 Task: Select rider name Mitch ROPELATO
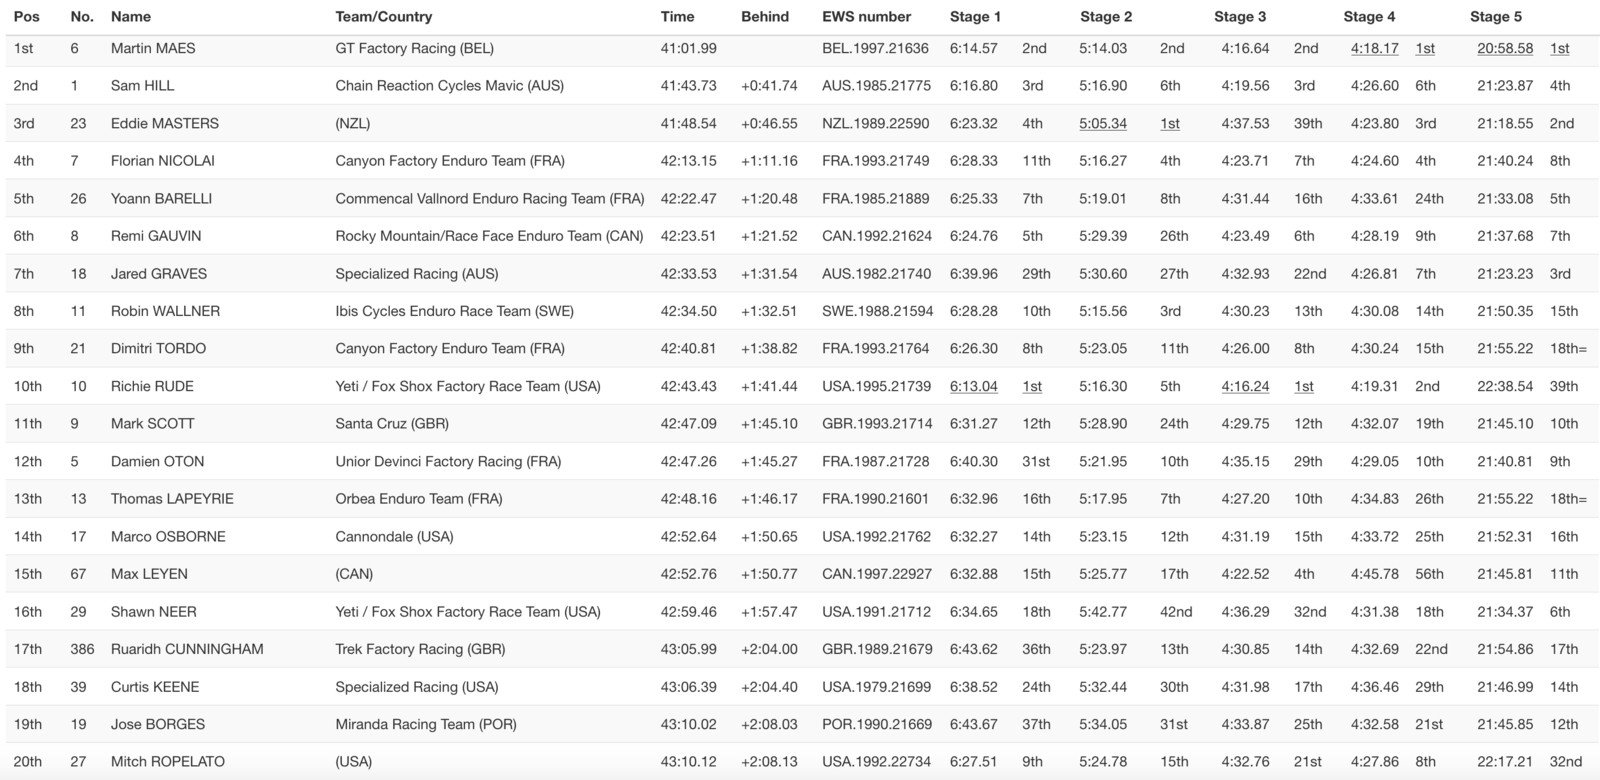pos(168,761)
